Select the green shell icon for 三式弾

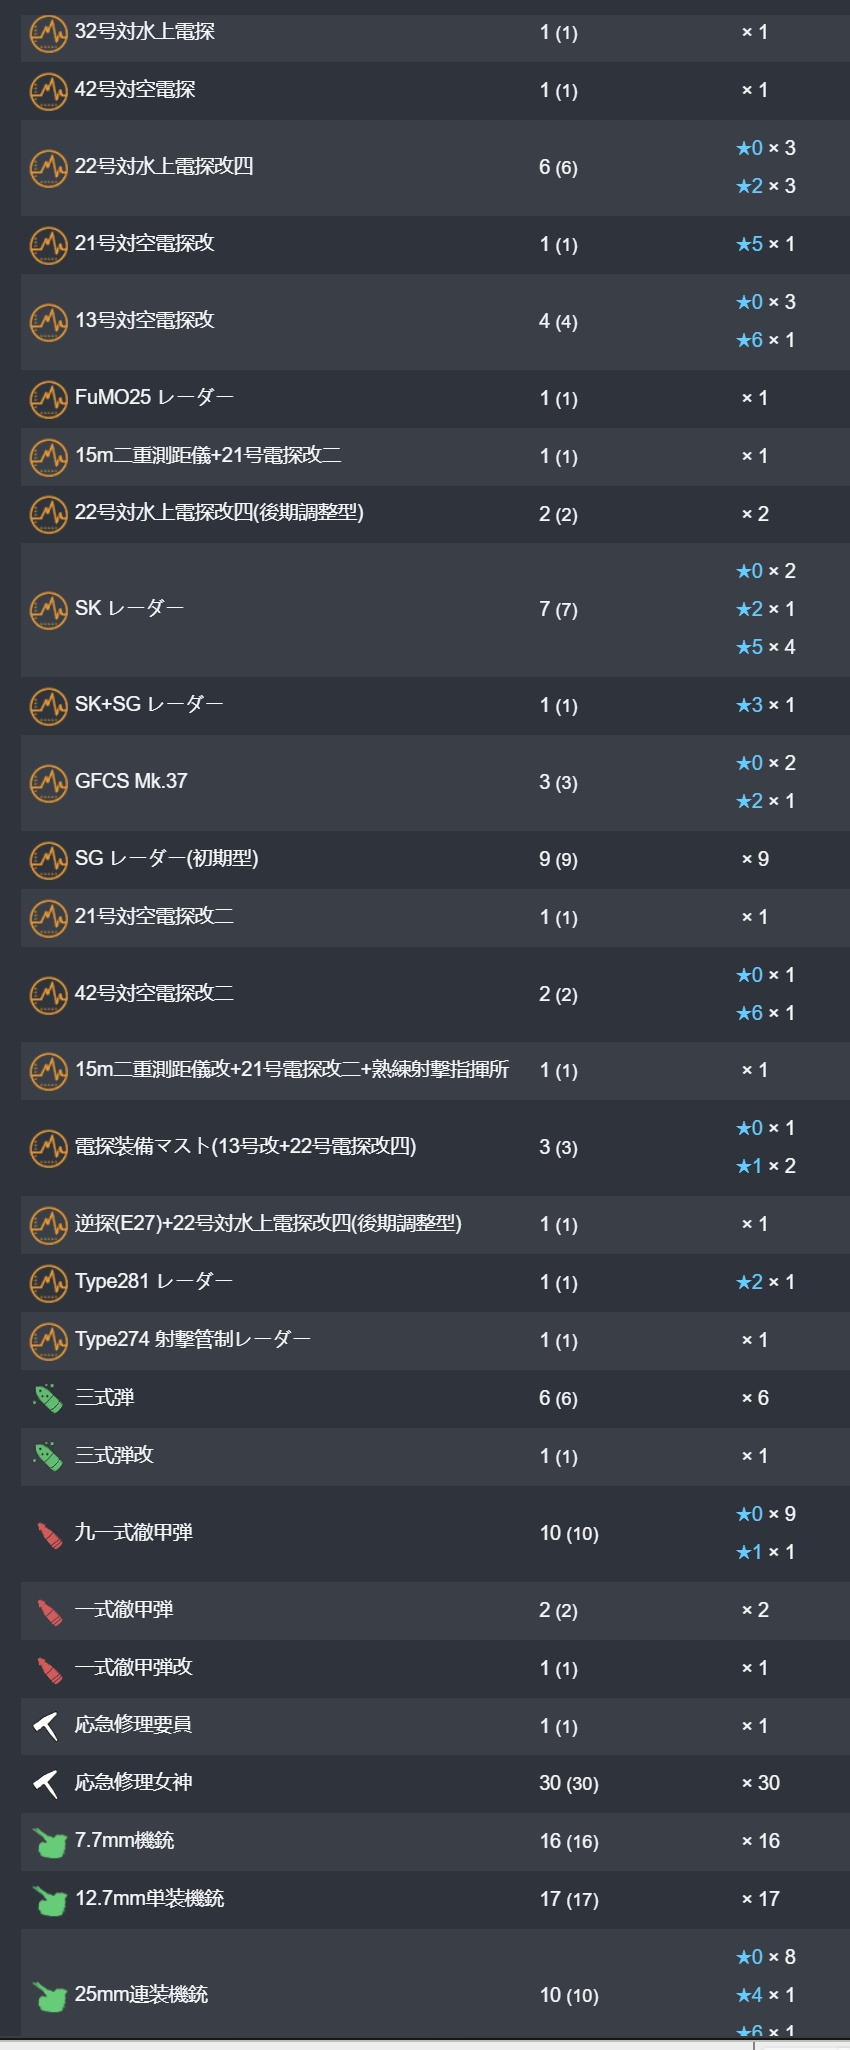tap(48, 1398)
